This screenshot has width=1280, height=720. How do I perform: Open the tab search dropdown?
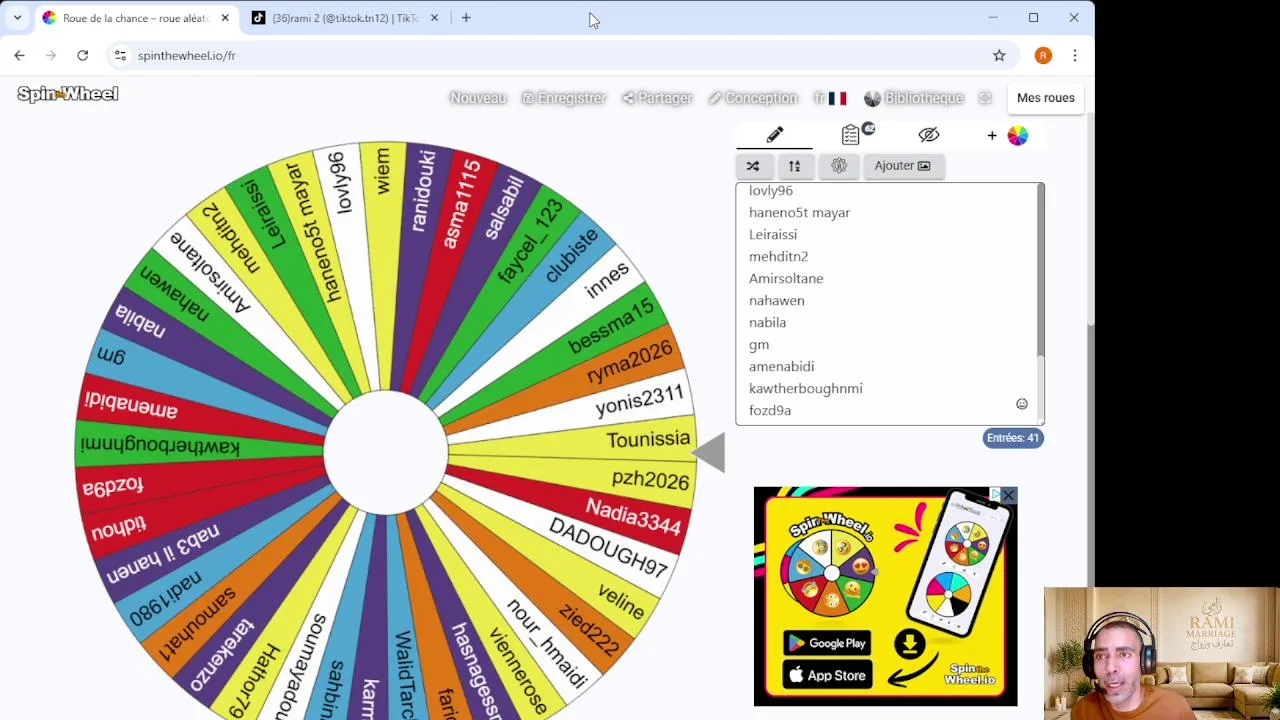[17, 18]
